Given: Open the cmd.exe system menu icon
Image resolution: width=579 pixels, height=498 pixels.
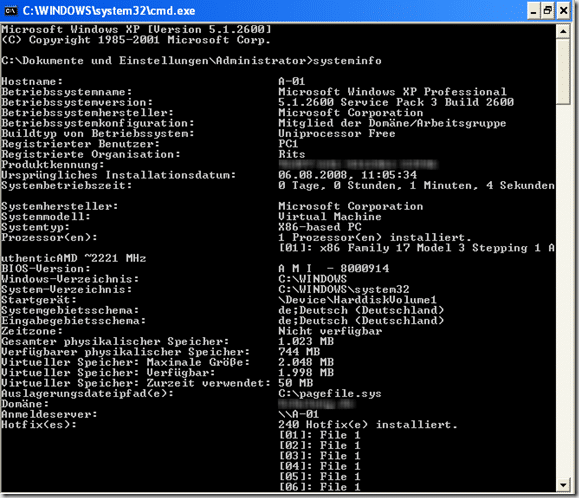Looking at the screenshot, I should click(x=10, y=11).
